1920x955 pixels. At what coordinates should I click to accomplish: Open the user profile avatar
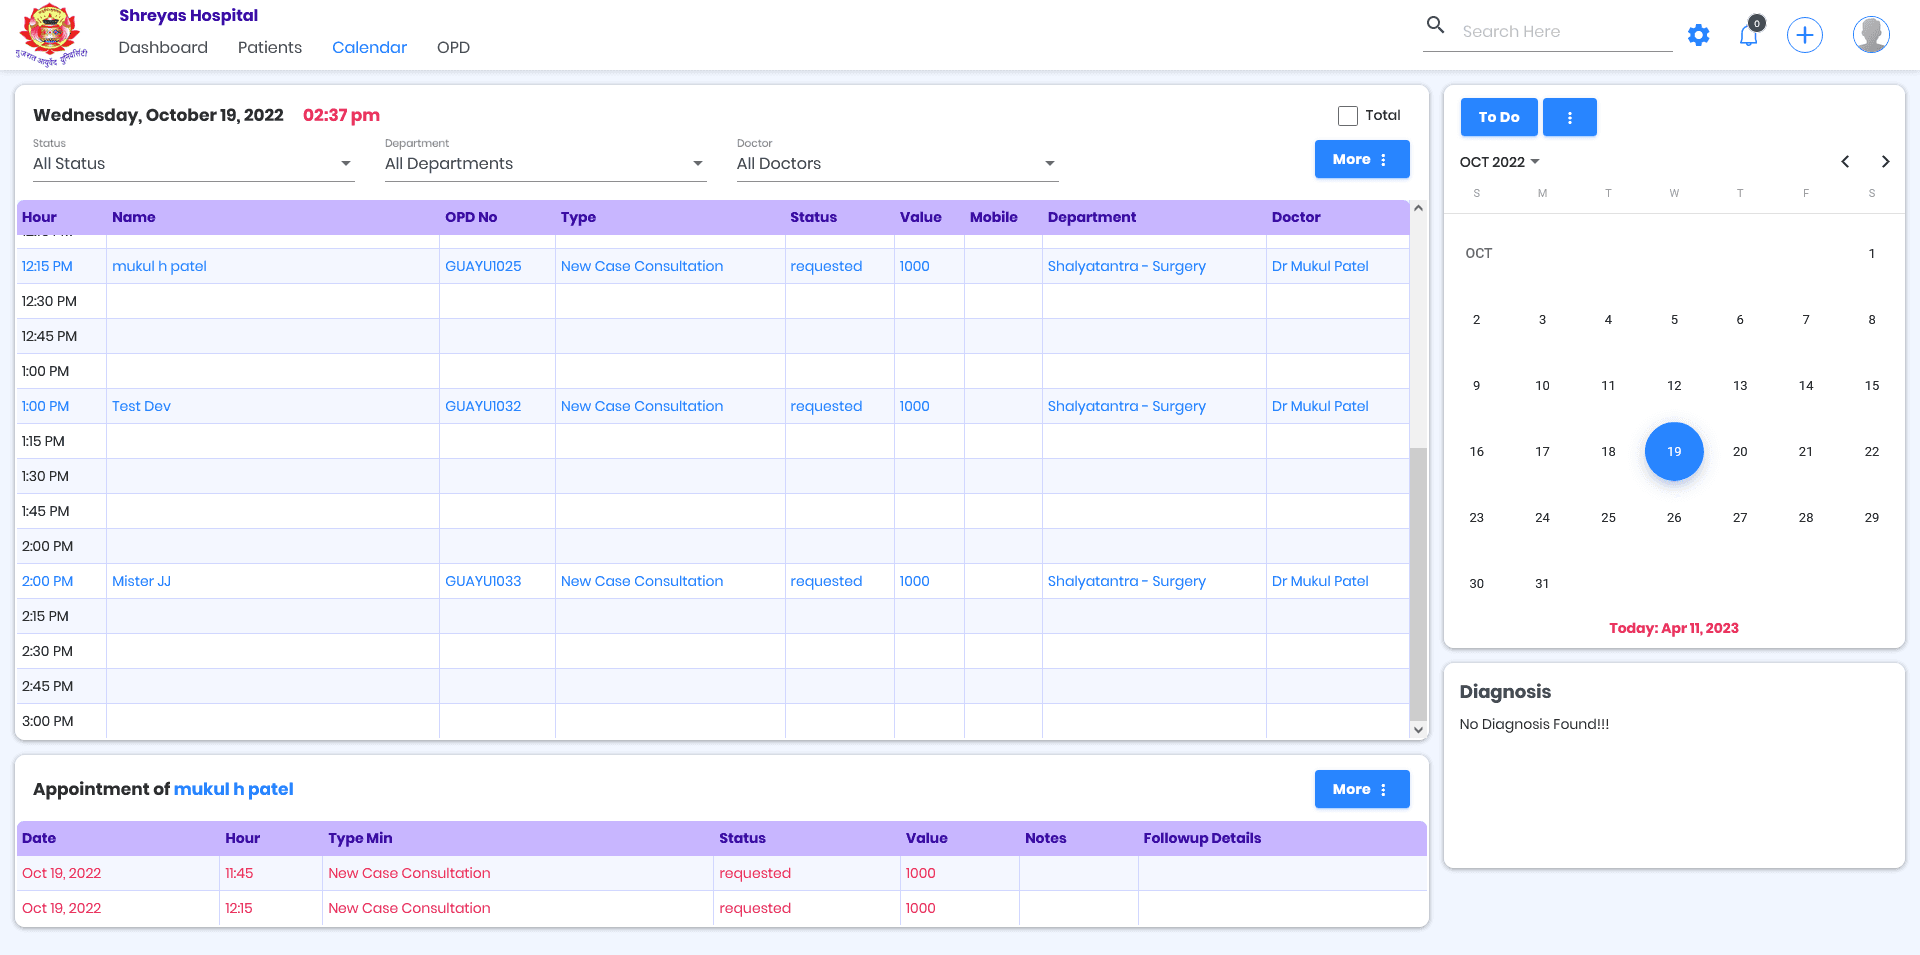pos(1871,35)
